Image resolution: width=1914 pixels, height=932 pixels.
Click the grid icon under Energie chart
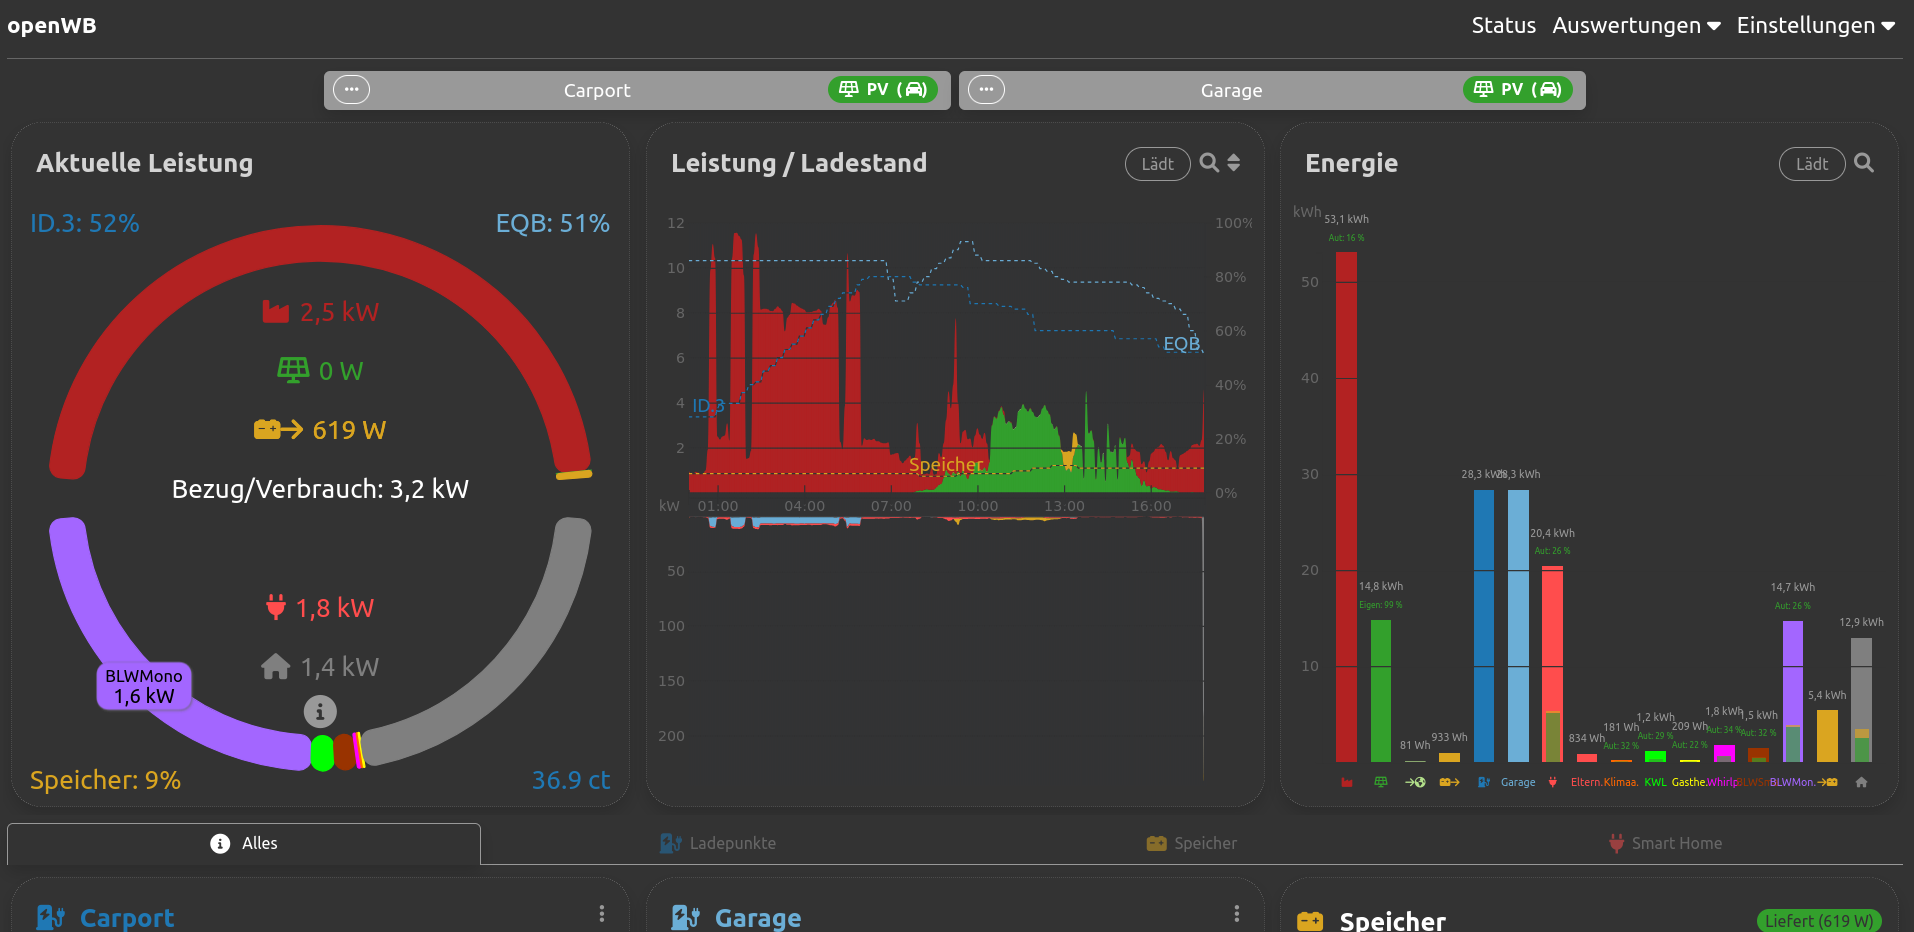1347,782
